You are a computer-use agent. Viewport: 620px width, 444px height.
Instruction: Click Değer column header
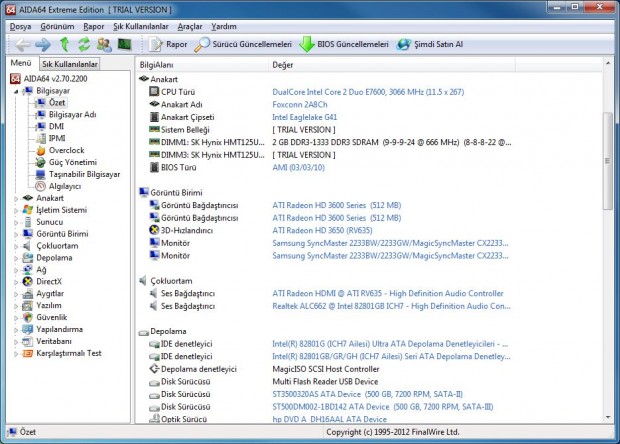point(392,65)
